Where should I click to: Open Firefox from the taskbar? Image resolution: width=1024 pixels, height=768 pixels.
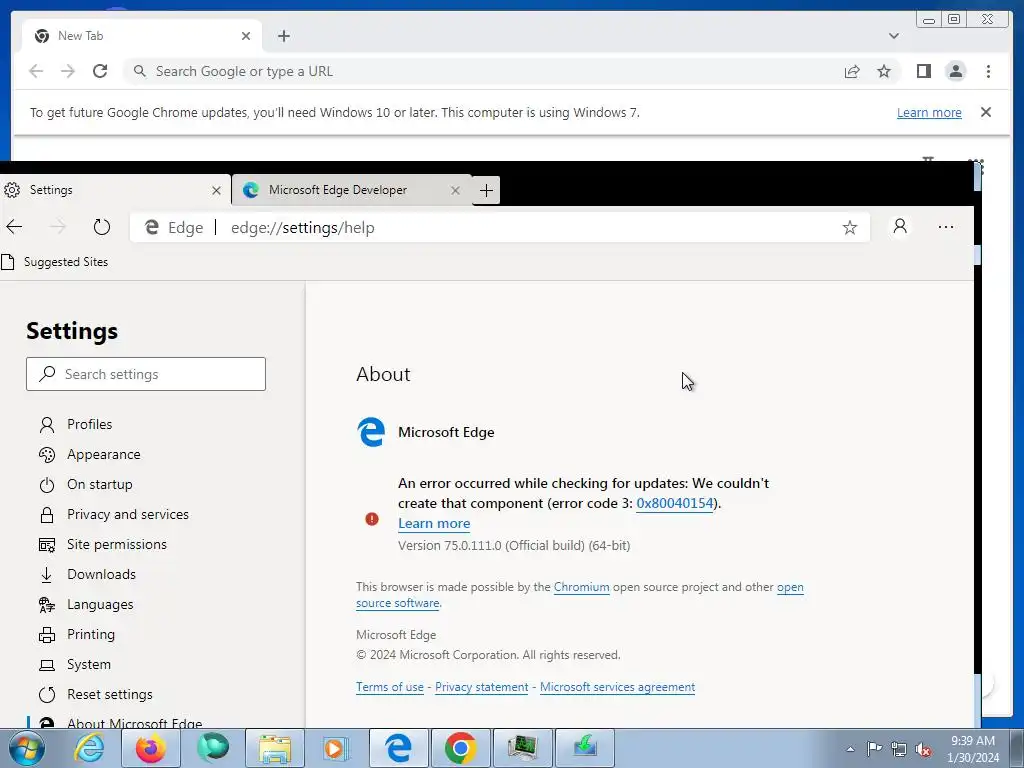(x=150, y=748)
